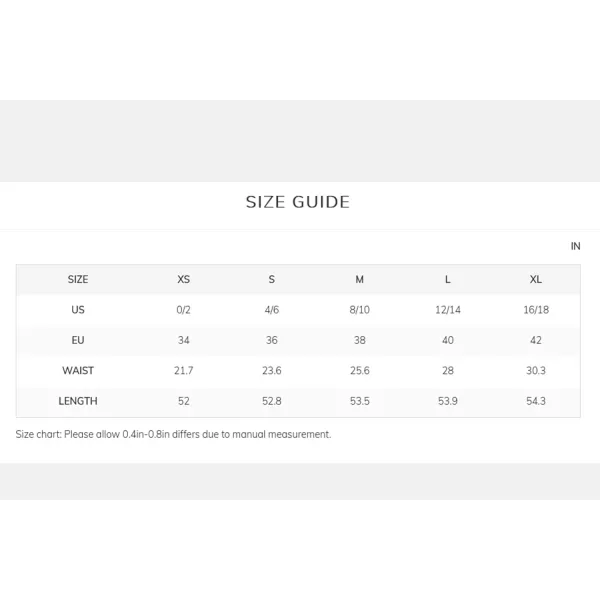Viewport: 600px width, 600px height.
Task: Select the LENGTH row label
Action: (78, 401)
